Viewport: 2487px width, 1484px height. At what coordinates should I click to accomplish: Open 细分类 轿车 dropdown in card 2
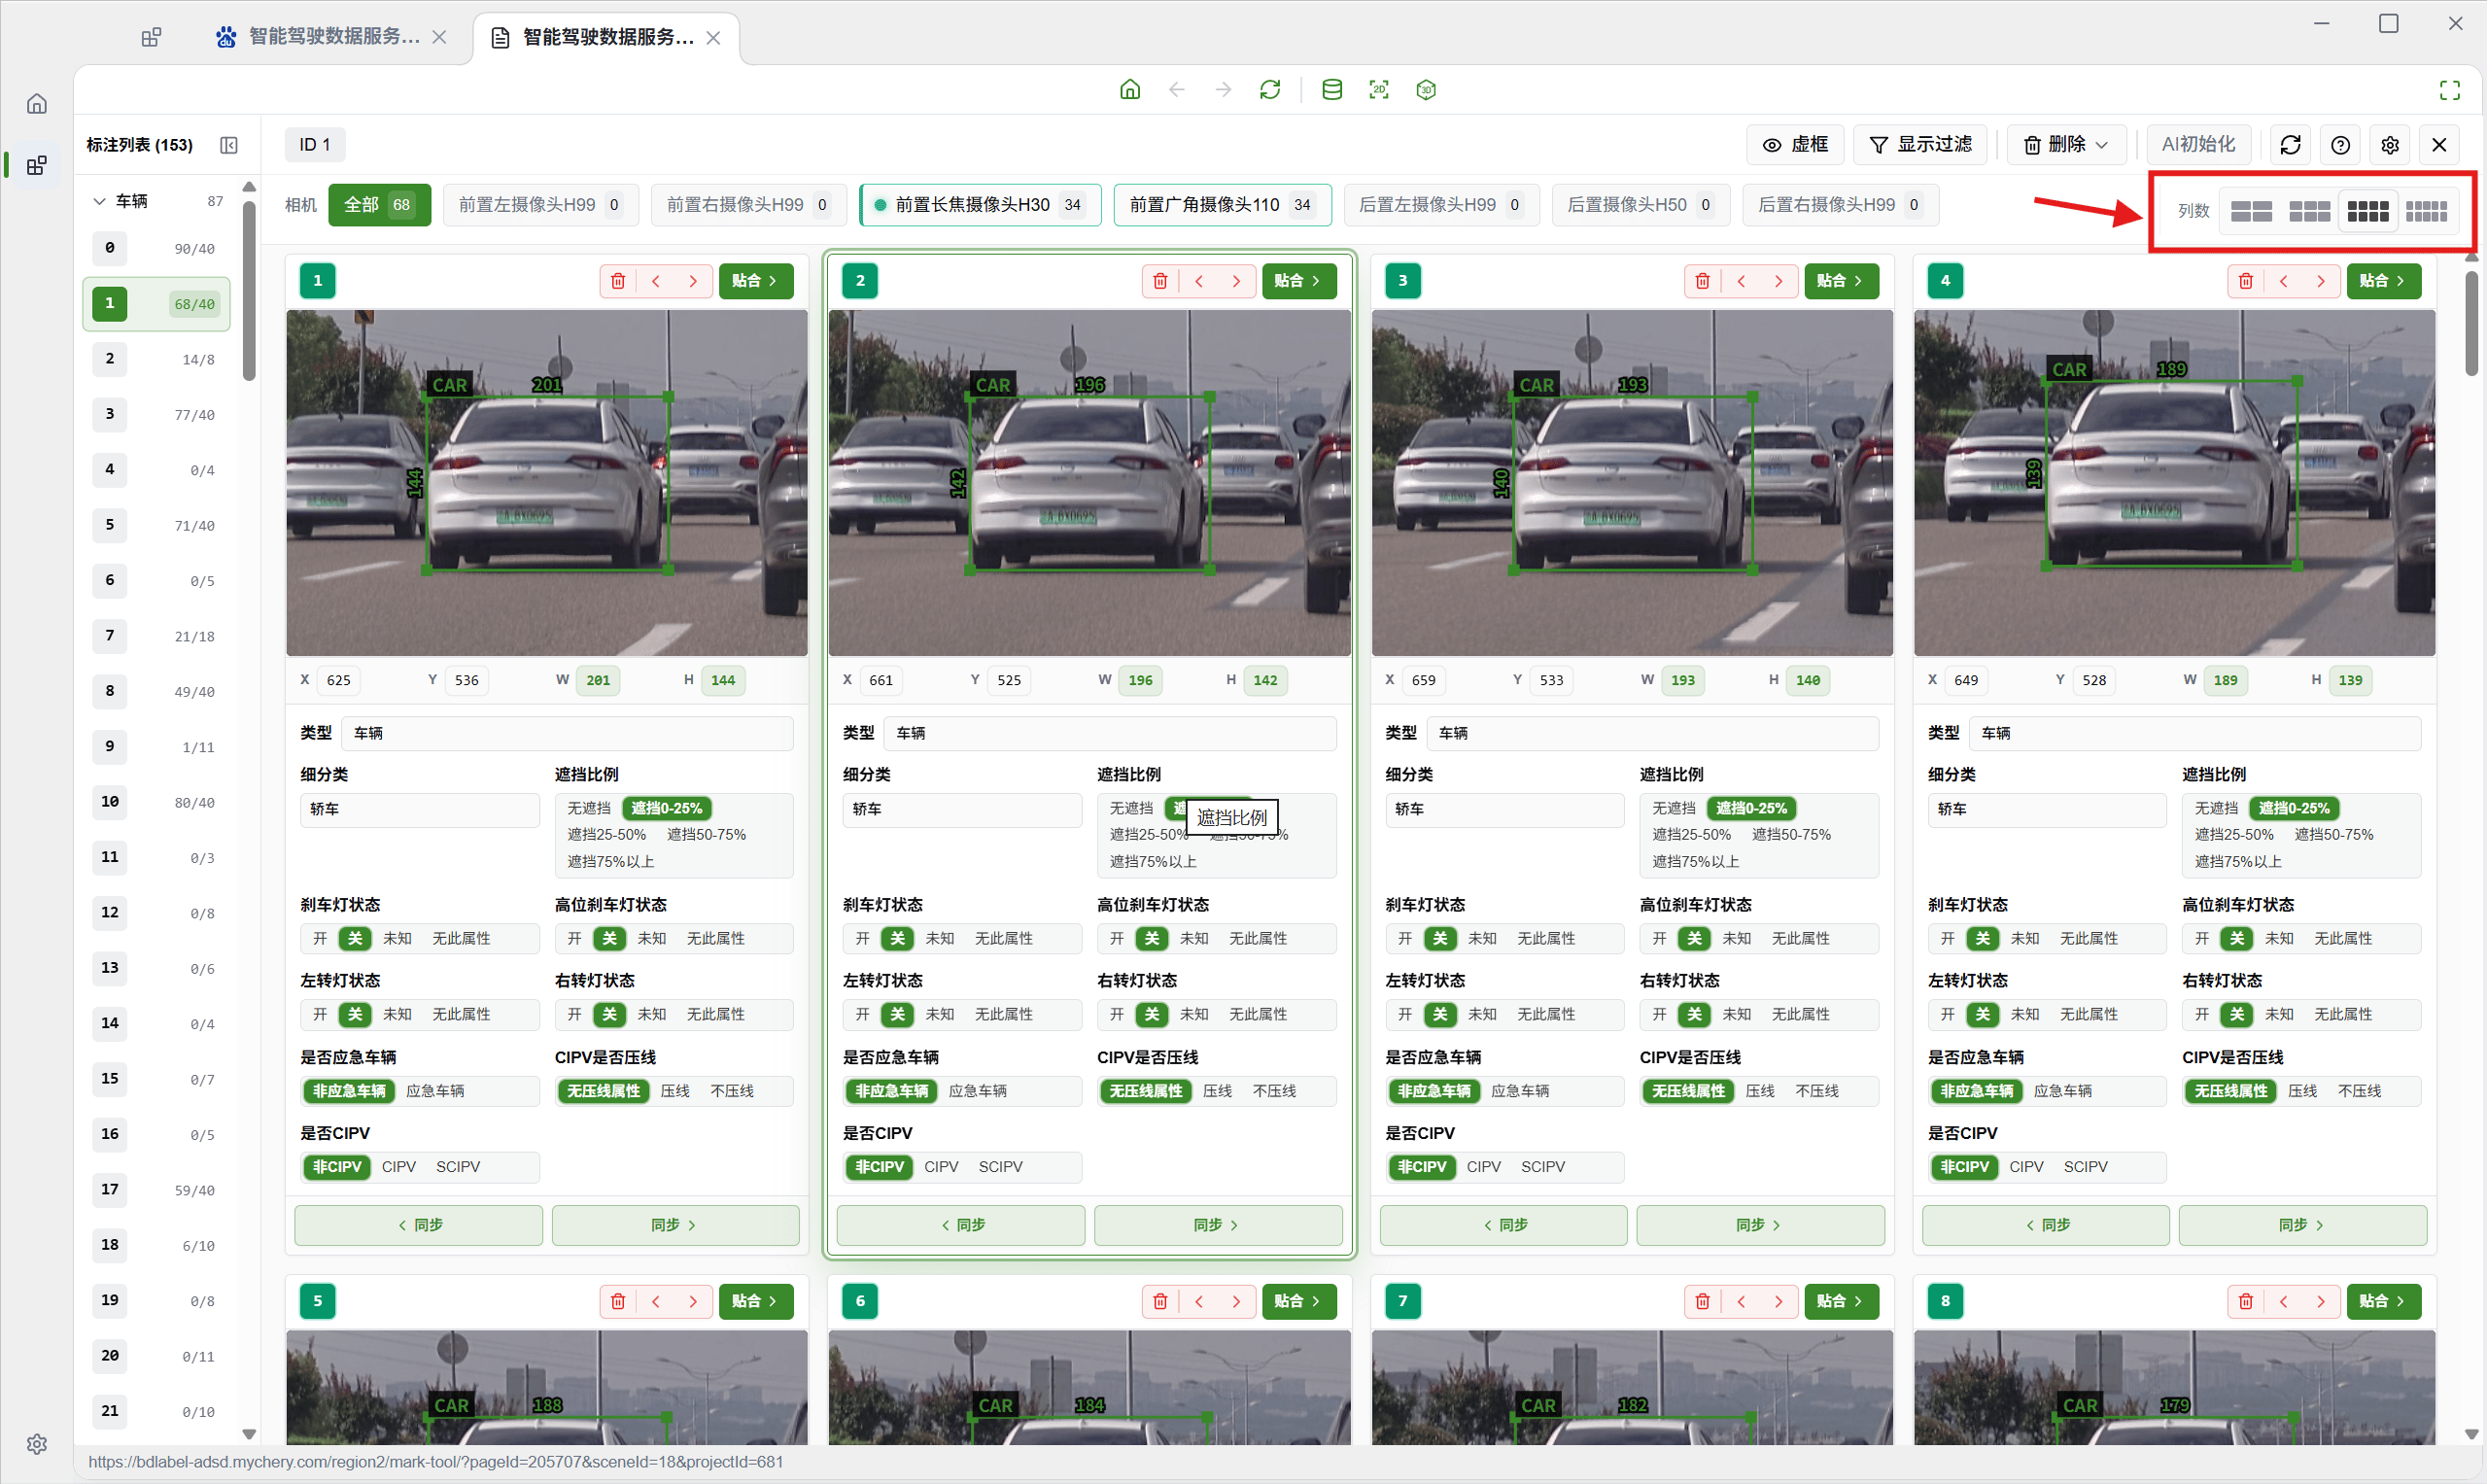(962, 809)
